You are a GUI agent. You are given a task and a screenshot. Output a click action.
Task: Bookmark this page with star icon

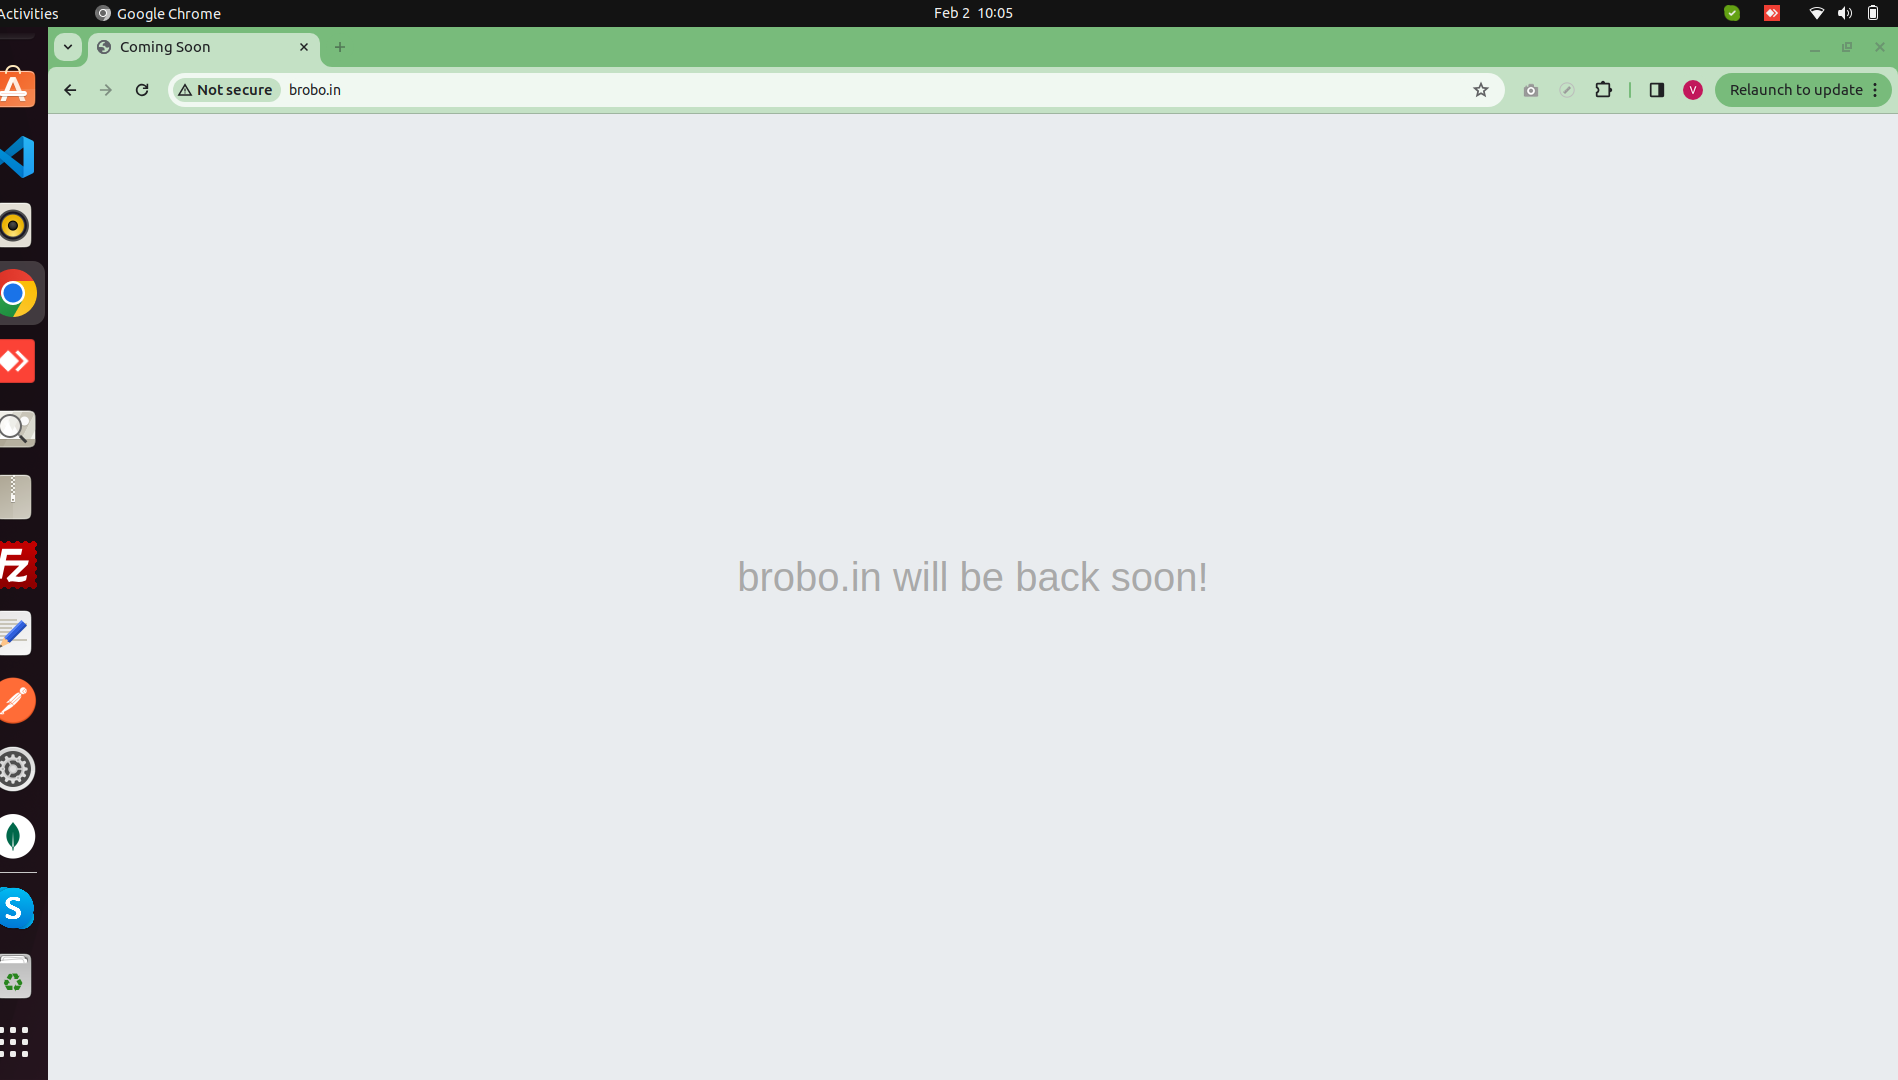(1481, 90)
